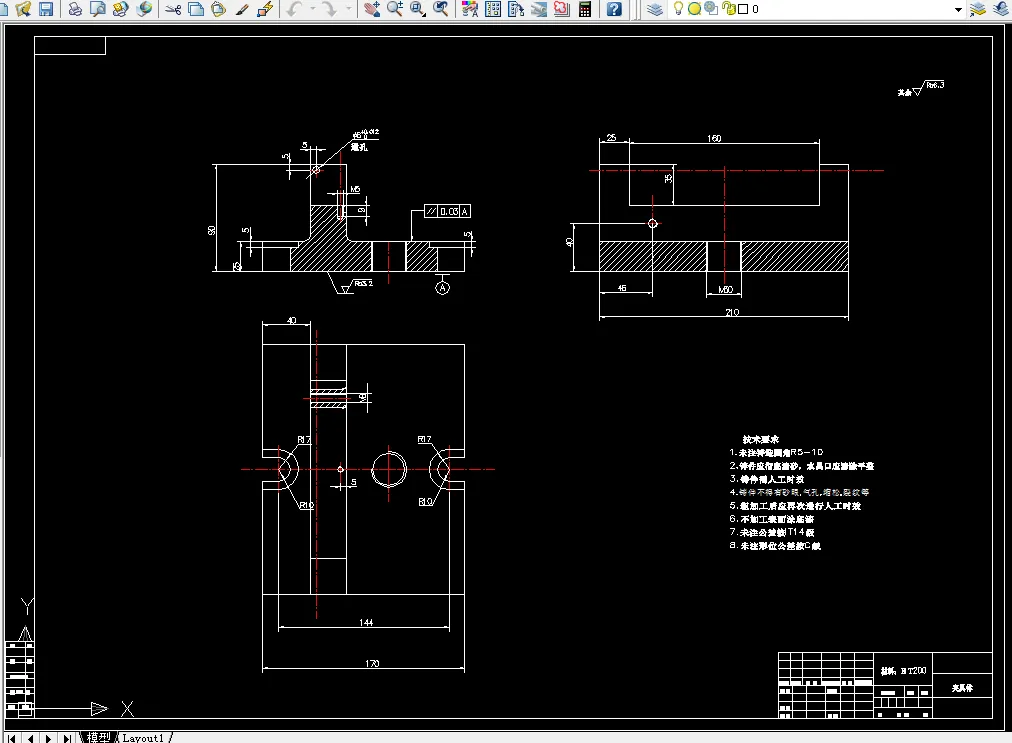This screenshot has height=743, width=1012.
Task: Click the Plot printer icon
Action: coord(75,9)
